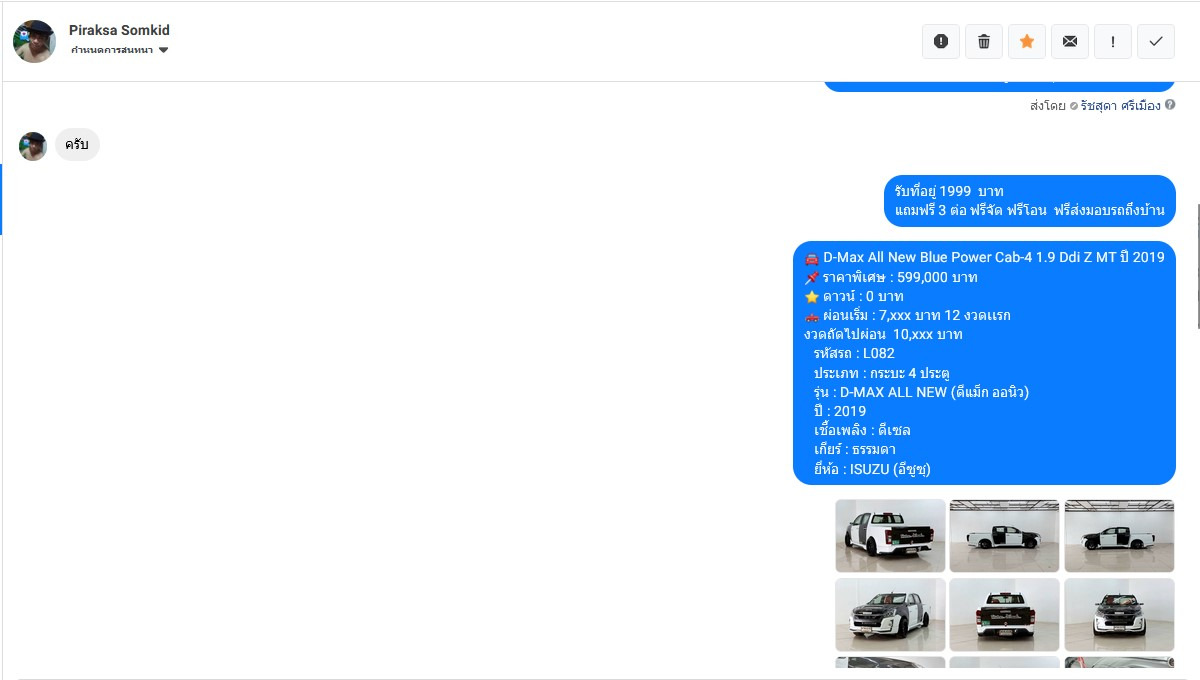Open second-row left truck photo, front angle view

(x=890, y=615)
